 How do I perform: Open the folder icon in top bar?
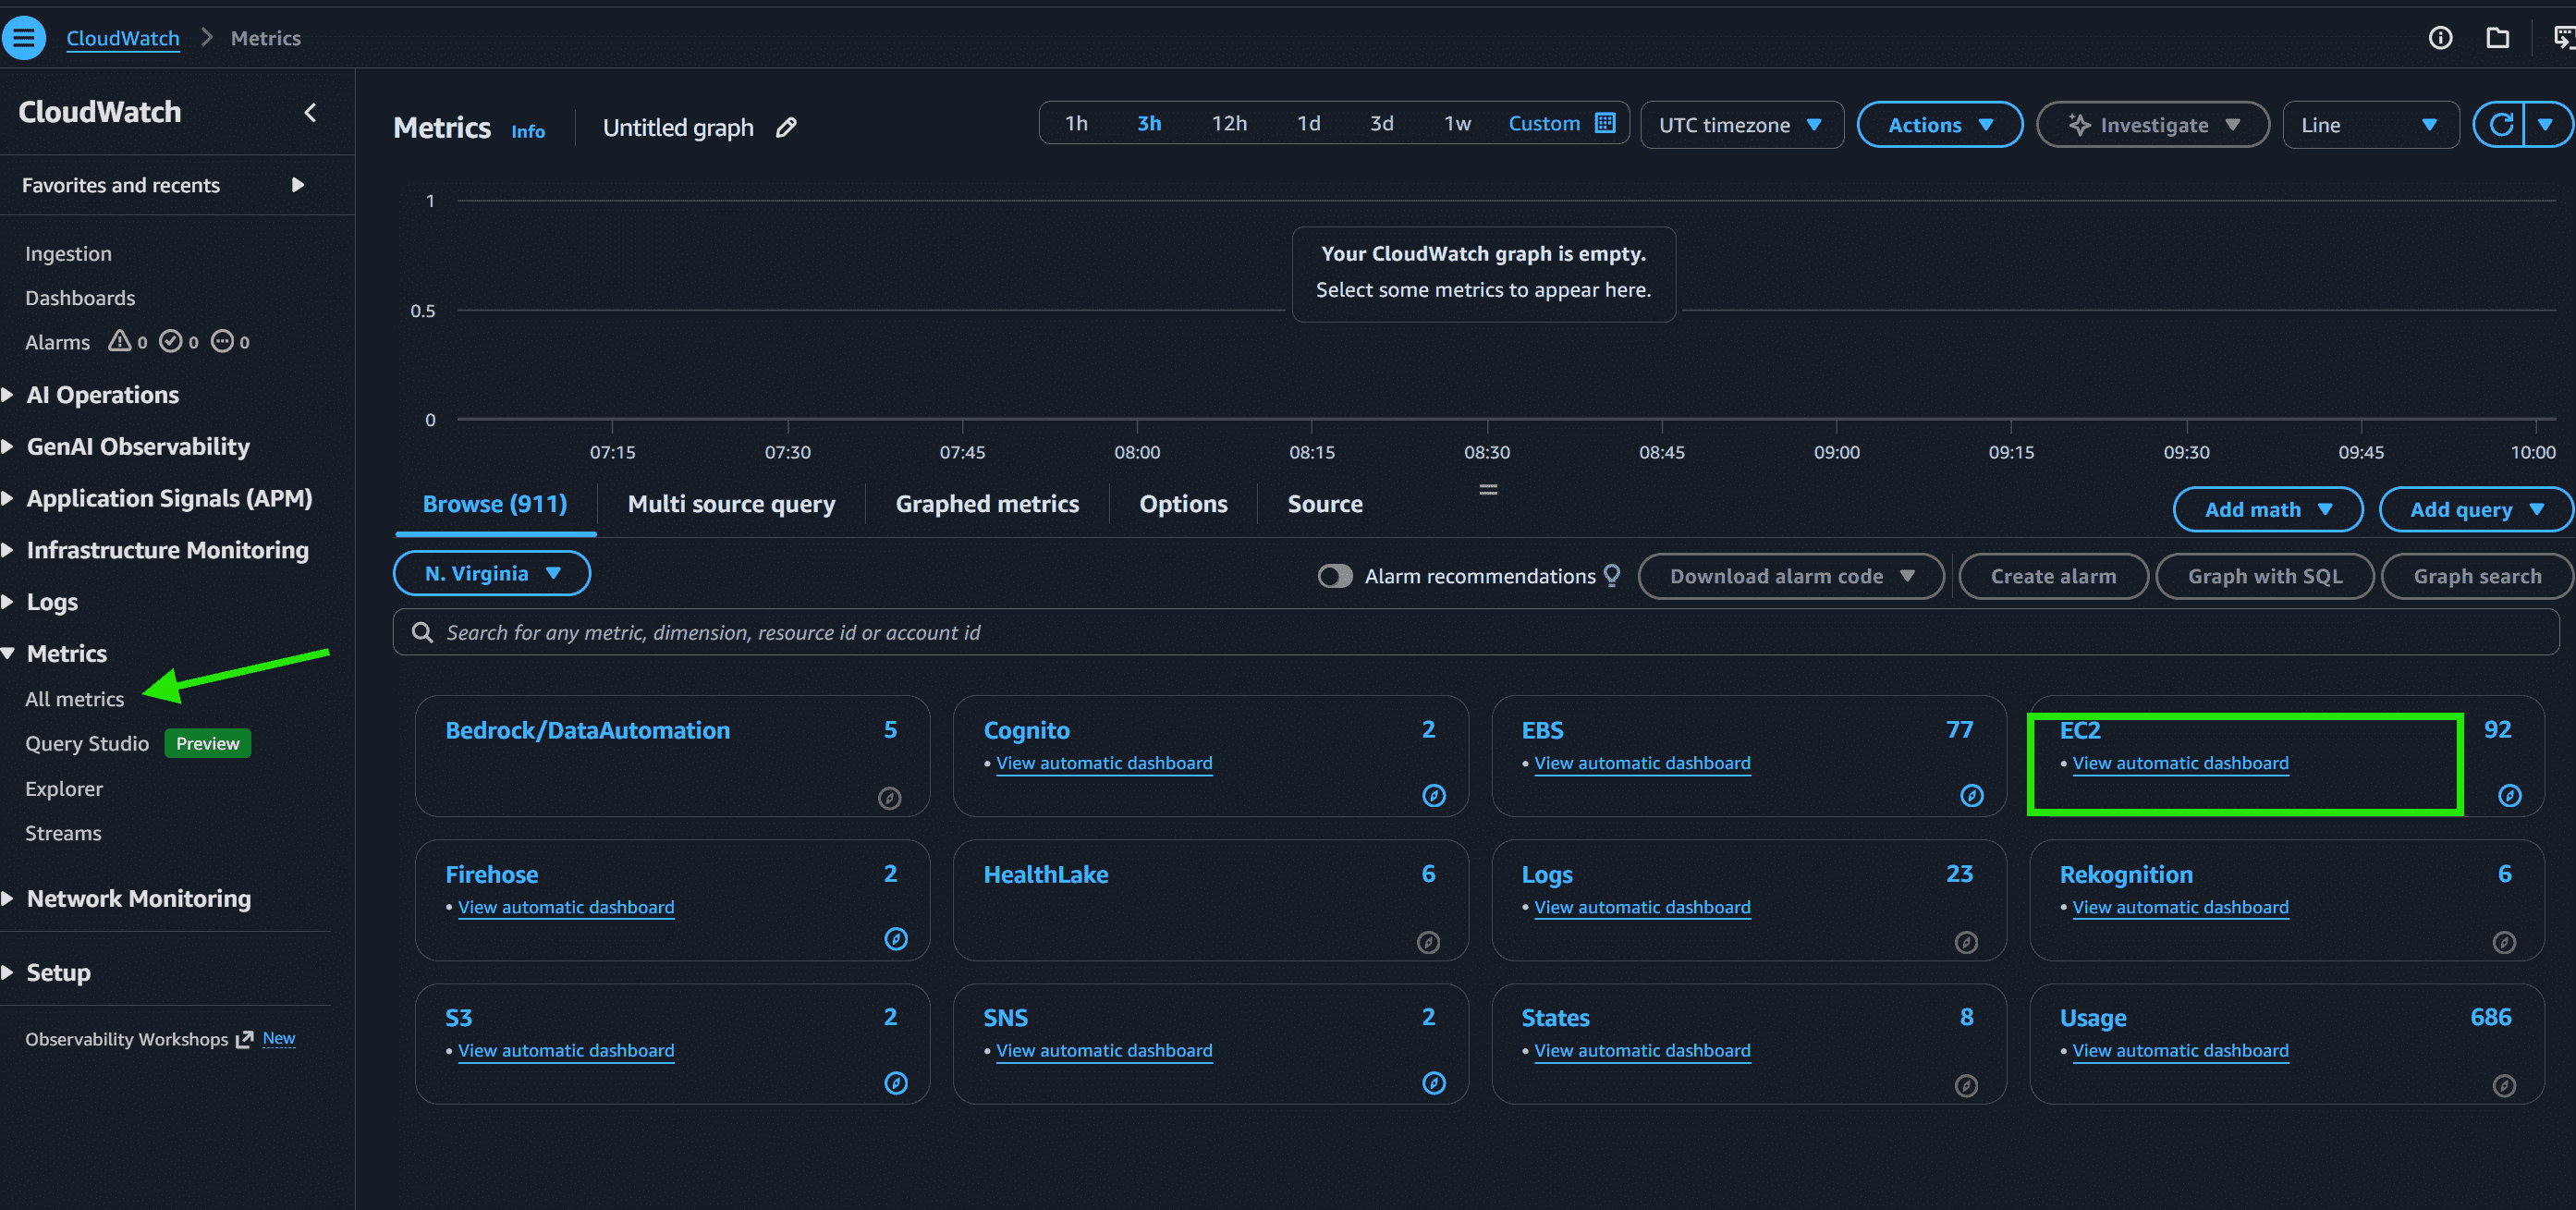coord(2497,38)
